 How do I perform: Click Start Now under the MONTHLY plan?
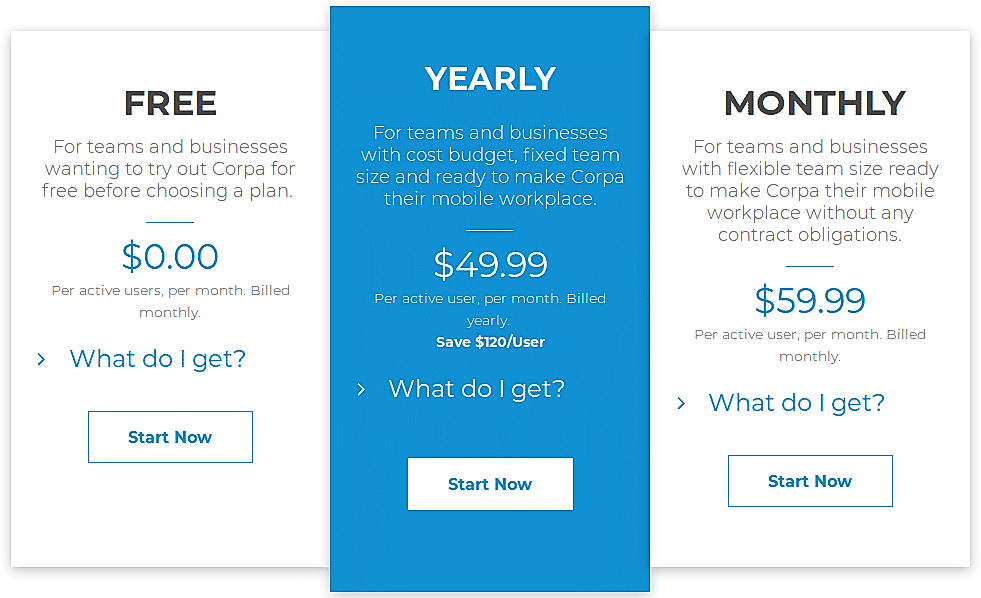[810, 481]
